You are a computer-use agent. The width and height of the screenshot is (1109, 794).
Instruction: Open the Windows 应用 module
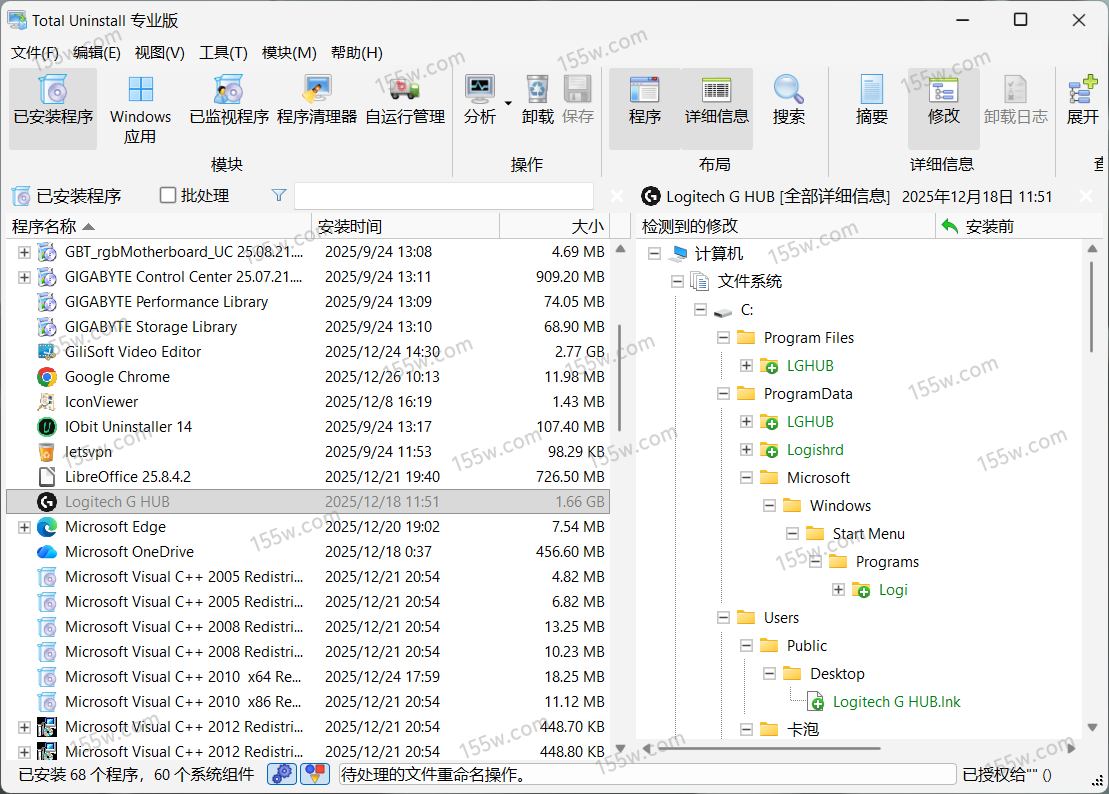[140, 106]
